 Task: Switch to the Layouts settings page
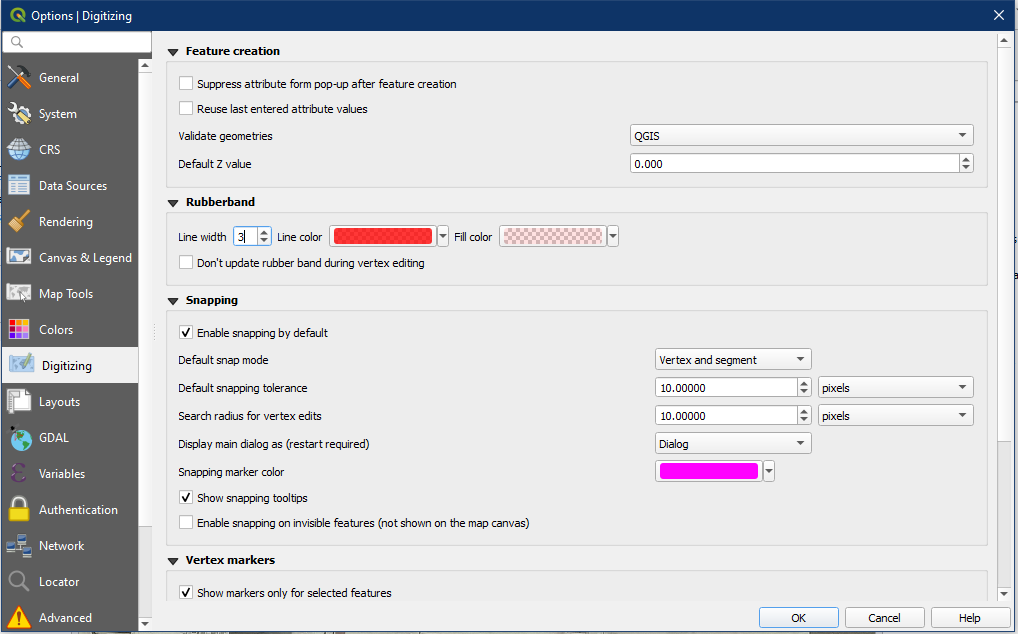[59, 402]
